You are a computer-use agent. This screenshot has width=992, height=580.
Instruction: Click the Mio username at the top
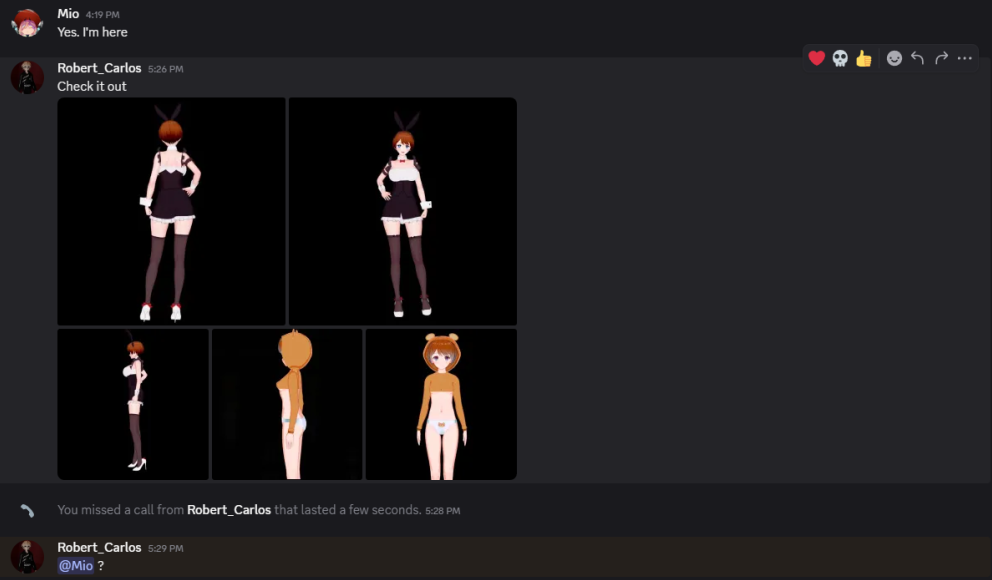click(x=68, y=14)
